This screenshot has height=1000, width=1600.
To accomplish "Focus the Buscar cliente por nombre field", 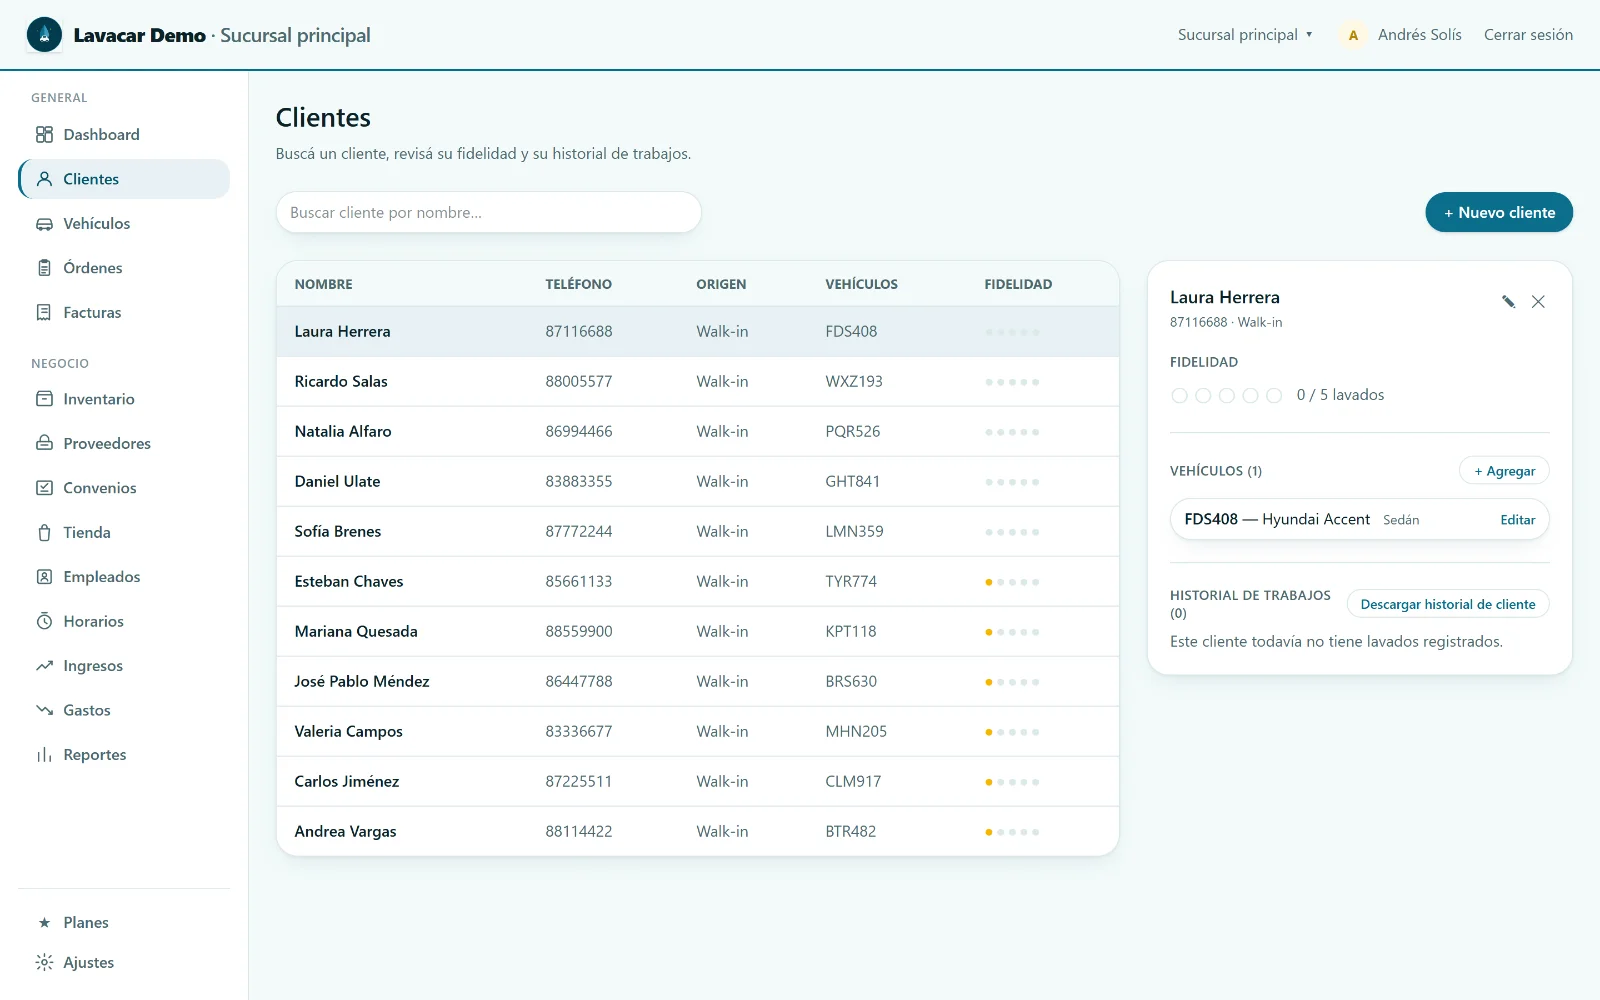I will pos(488,212).
